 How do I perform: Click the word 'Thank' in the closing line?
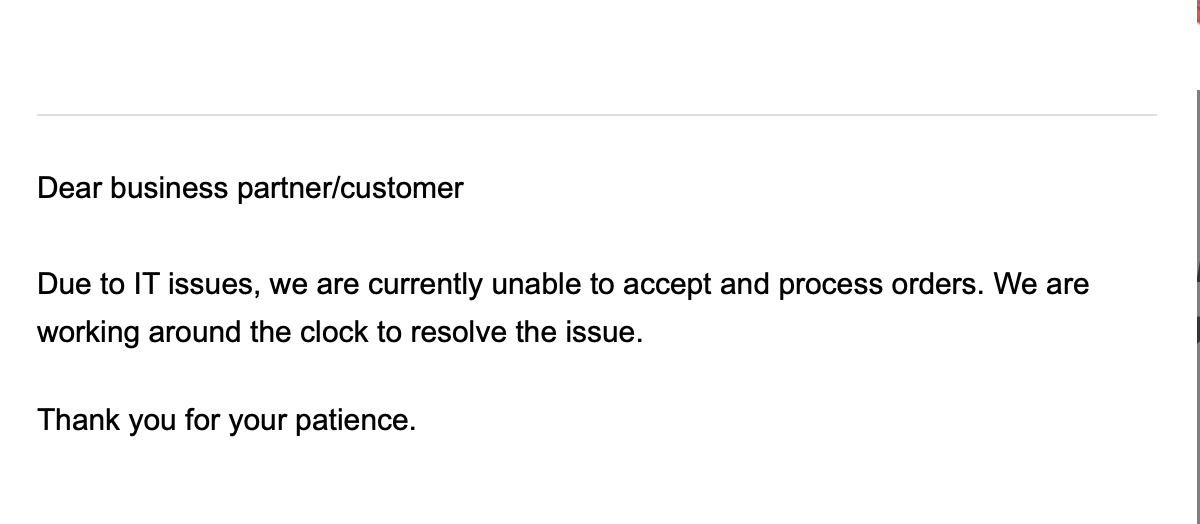coord(77,420)
